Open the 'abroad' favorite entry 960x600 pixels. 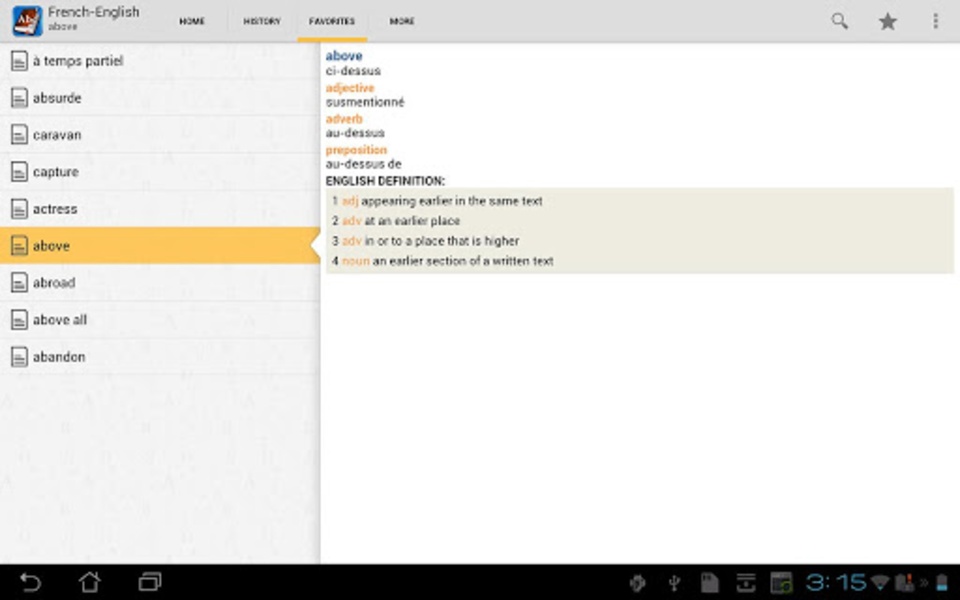click(160, 283)
